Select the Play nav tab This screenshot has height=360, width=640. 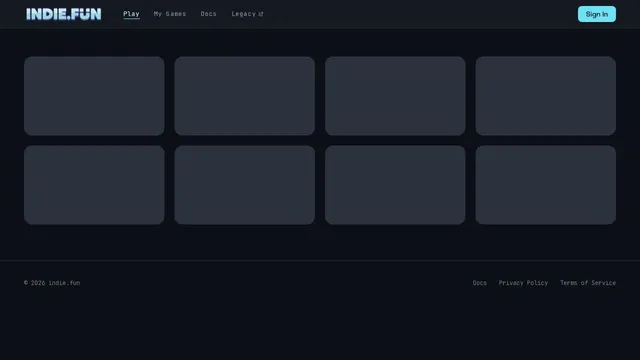pyautogui.click(x=131, y=14)
